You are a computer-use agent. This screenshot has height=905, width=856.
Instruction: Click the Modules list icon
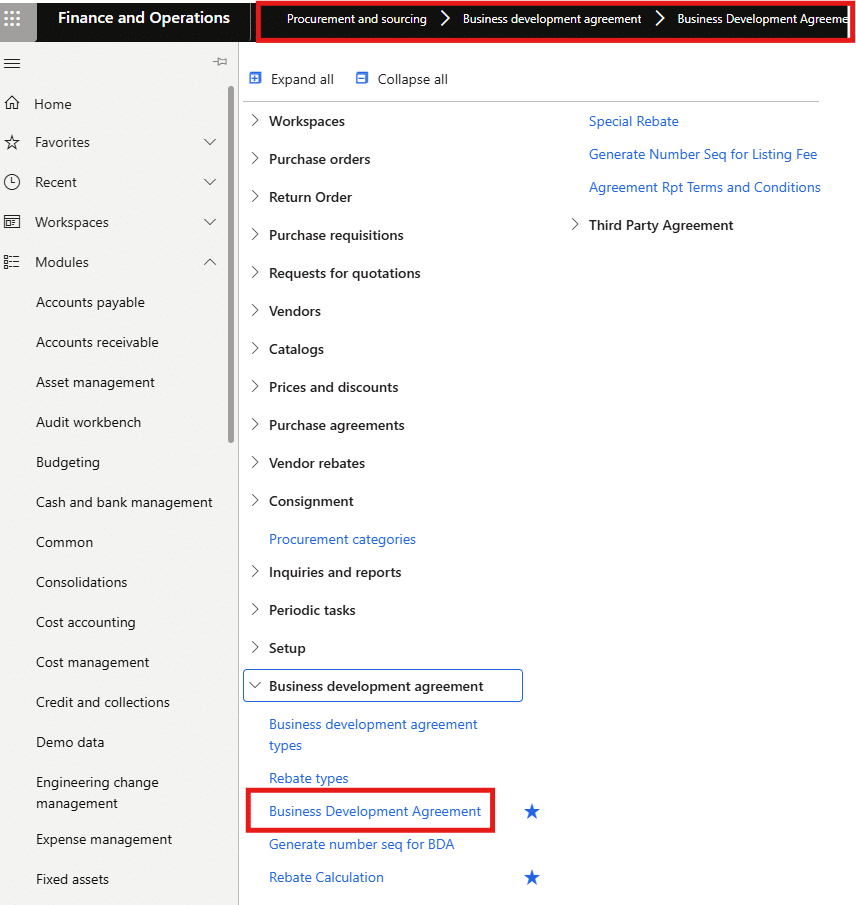tap(12, 262)
